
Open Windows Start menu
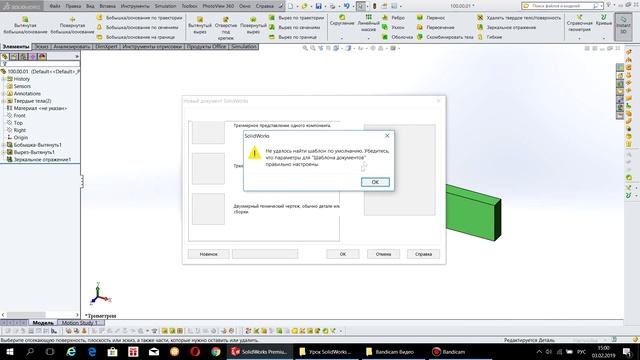click(x=10, y=351)
